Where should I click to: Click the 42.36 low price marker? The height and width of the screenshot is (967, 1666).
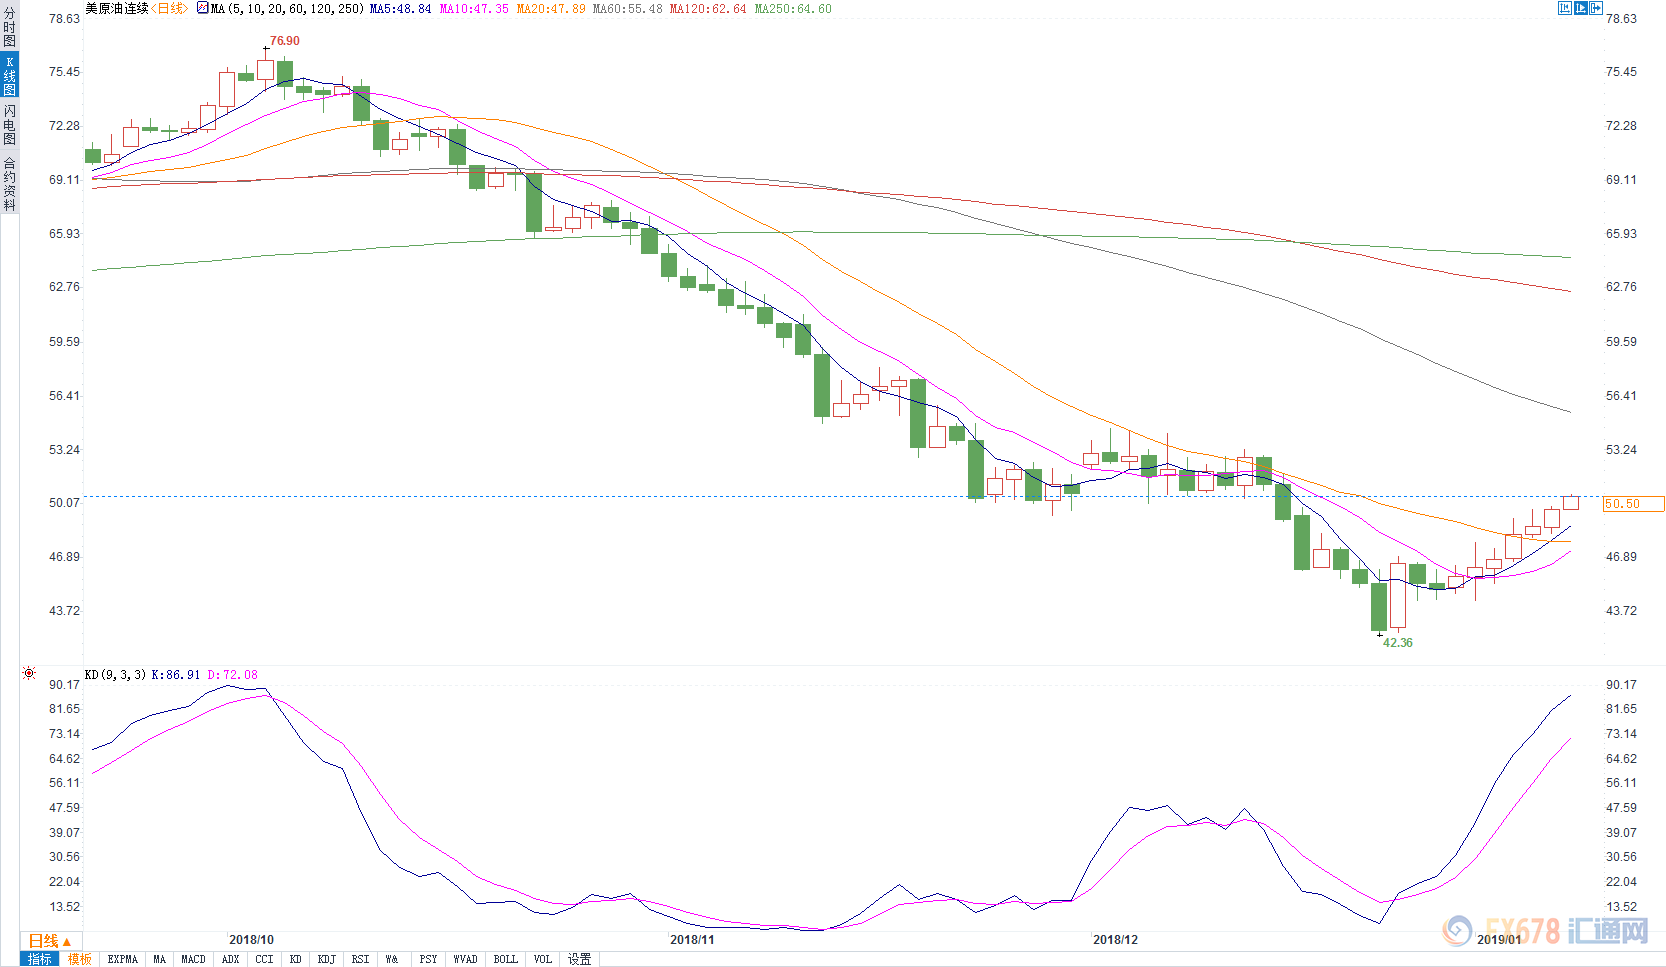(x=1398, y=643)
